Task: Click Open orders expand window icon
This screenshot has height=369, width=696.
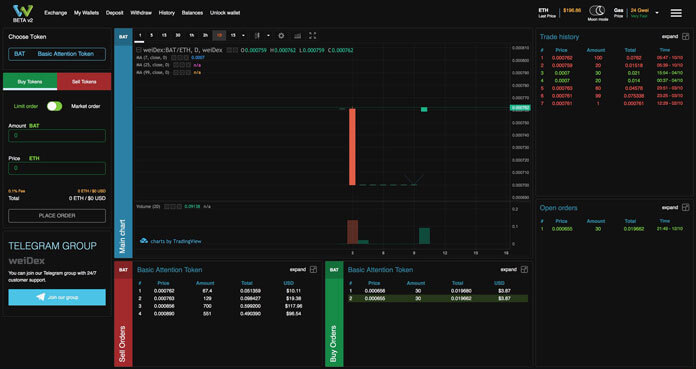Action: (x=686, y=207)
